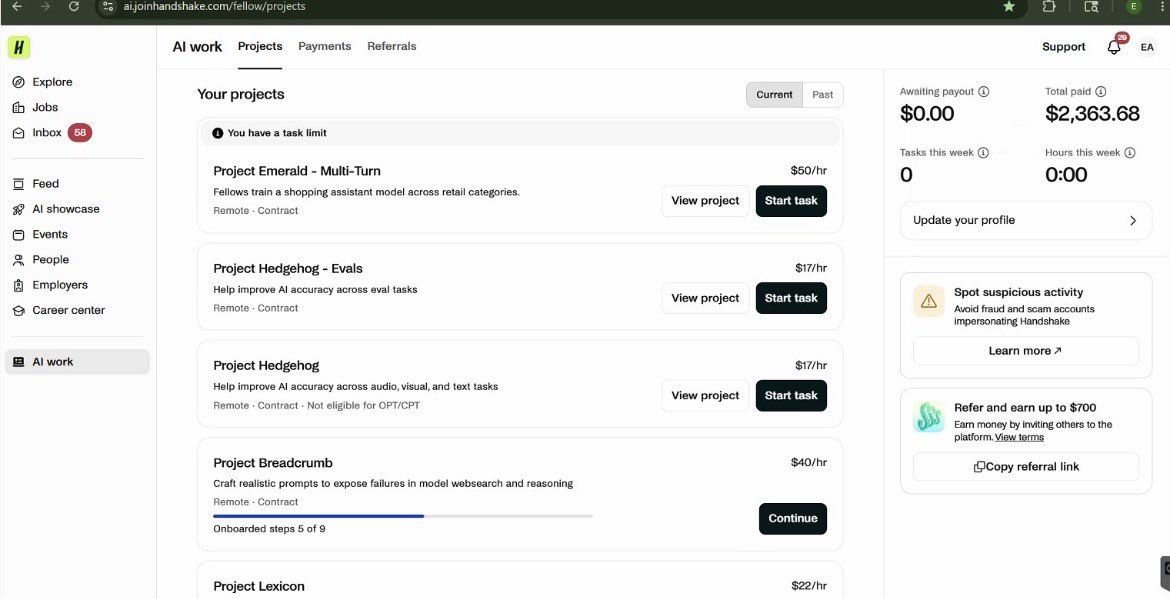The width and height of the screenshot is (1170, 599).
Task: Switch to Past projects
Action: pyautogui.click(x=823, y=95)
